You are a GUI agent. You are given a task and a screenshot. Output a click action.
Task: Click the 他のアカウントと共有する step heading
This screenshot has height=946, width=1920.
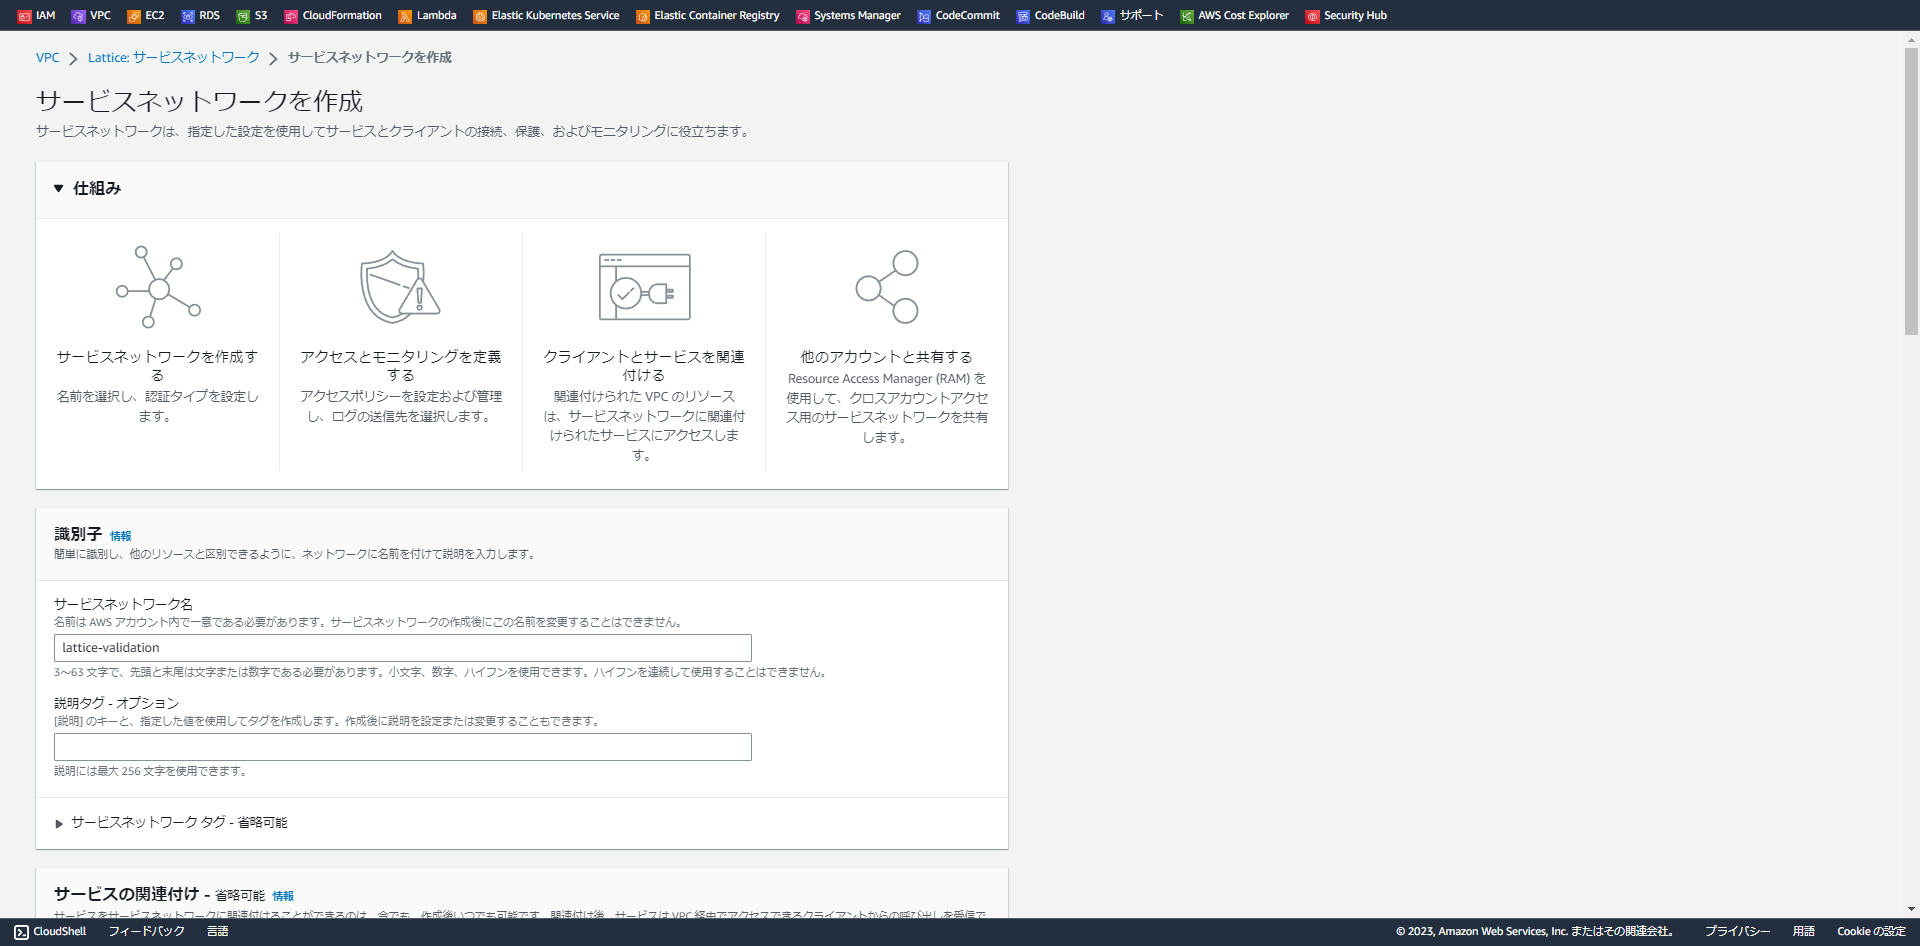[x=886, y=357]
